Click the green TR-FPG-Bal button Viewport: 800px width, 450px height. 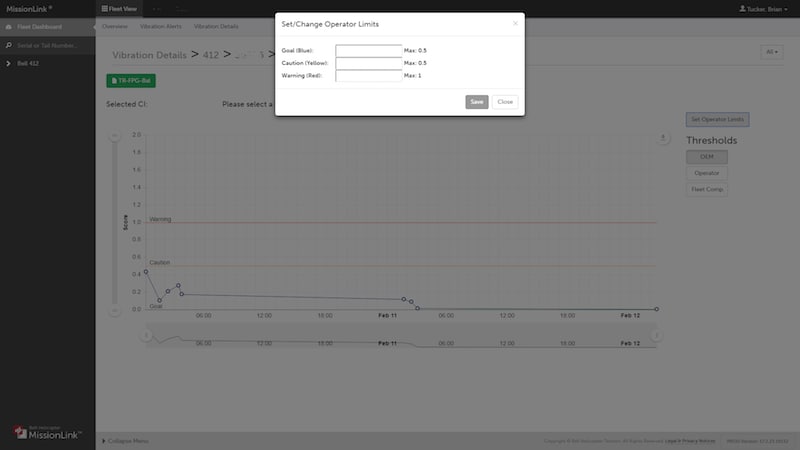130,80
